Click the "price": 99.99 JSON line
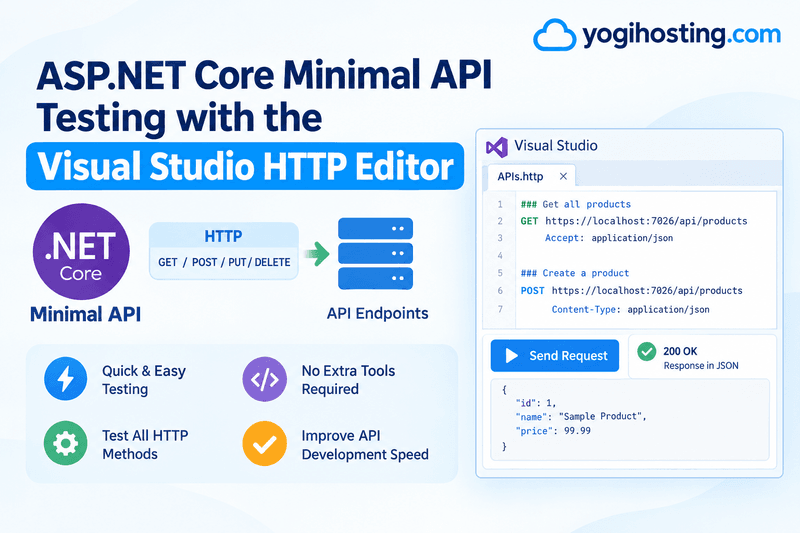The width and height of the screenshot is (800, 533). 553,431
